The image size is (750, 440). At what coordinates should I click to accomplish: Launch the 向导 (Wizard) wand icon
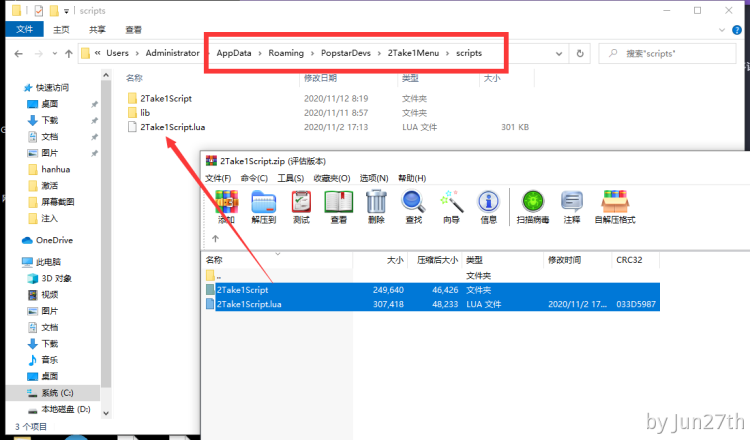pyautogui.click(x=451, y=205)
